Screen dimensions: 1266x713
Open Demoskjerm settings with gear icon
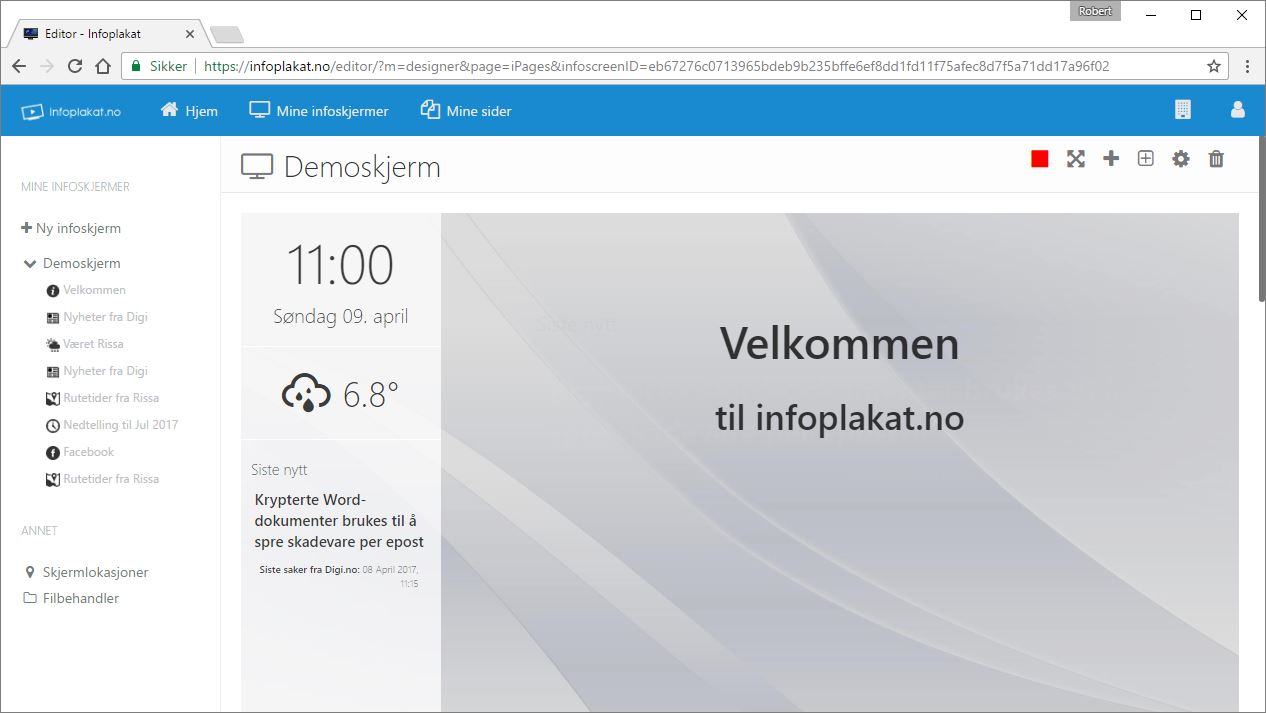[1181, 159]
